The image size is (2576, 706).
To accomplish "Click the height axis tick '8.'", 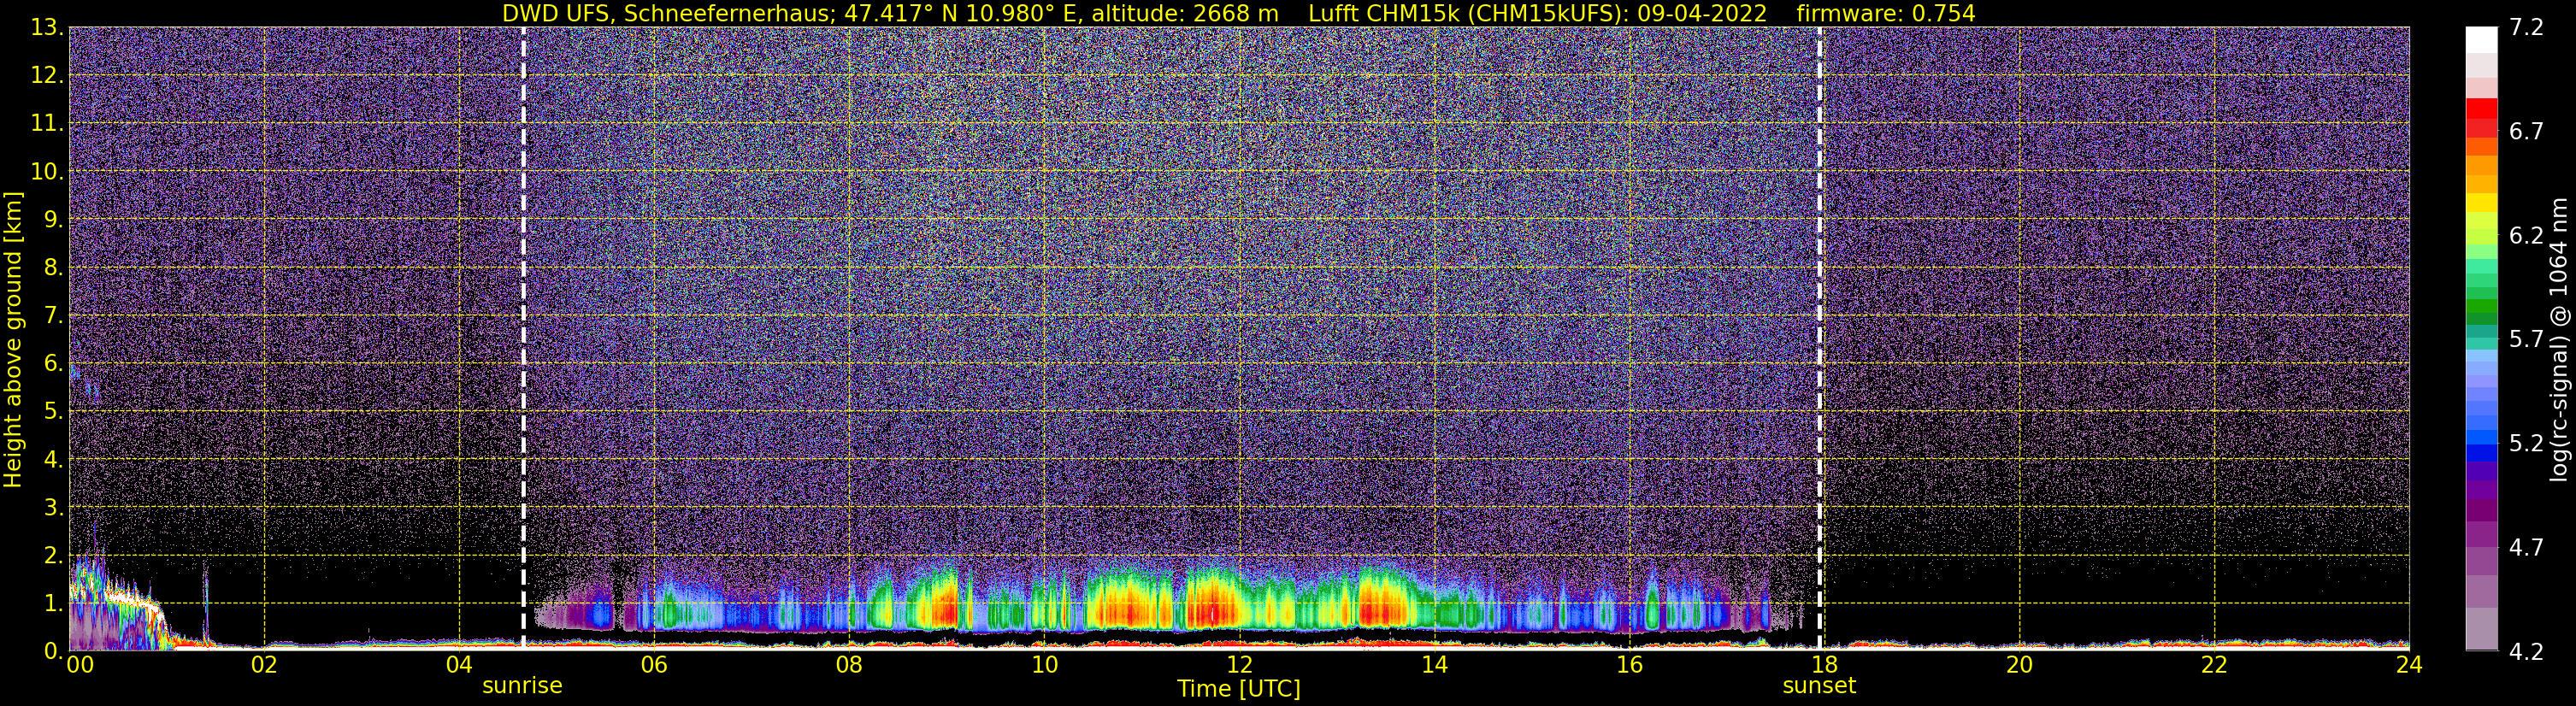I will (x=53, y=268).
